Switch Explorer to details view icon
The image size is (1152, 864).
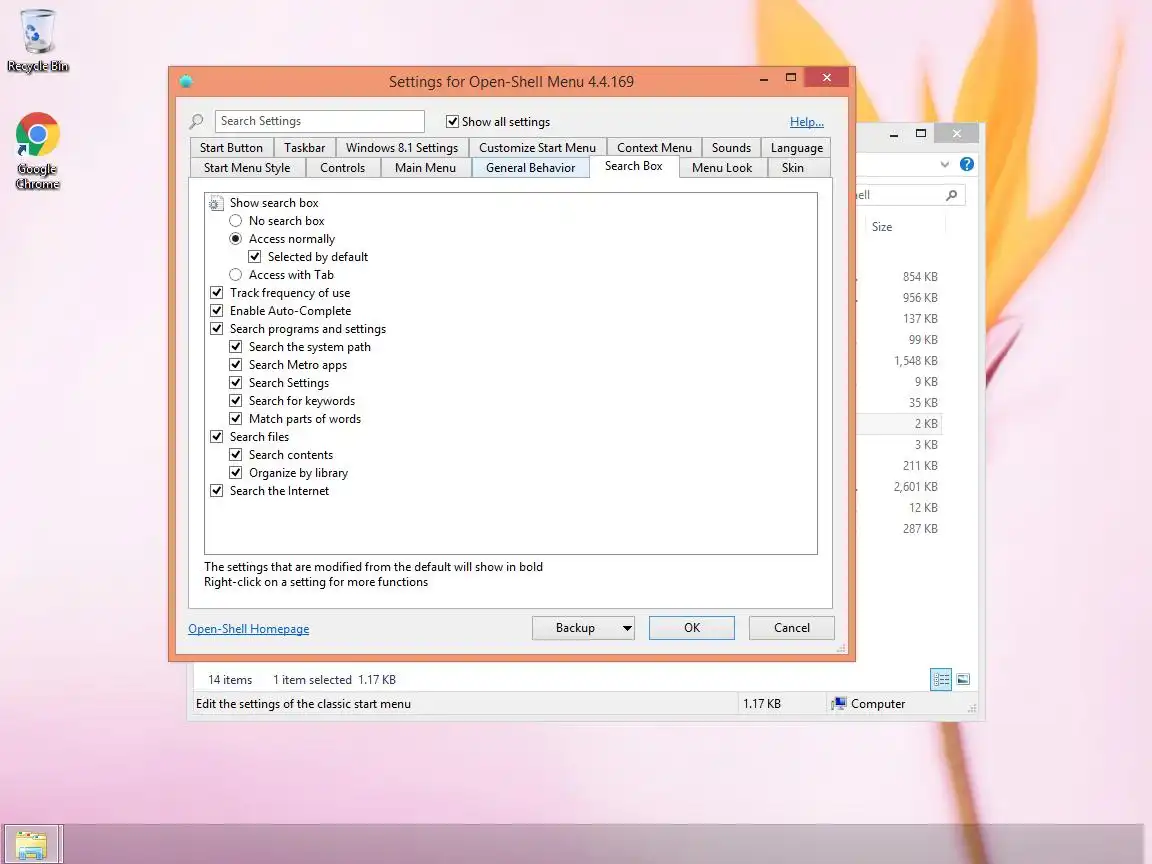click(941, 680)
